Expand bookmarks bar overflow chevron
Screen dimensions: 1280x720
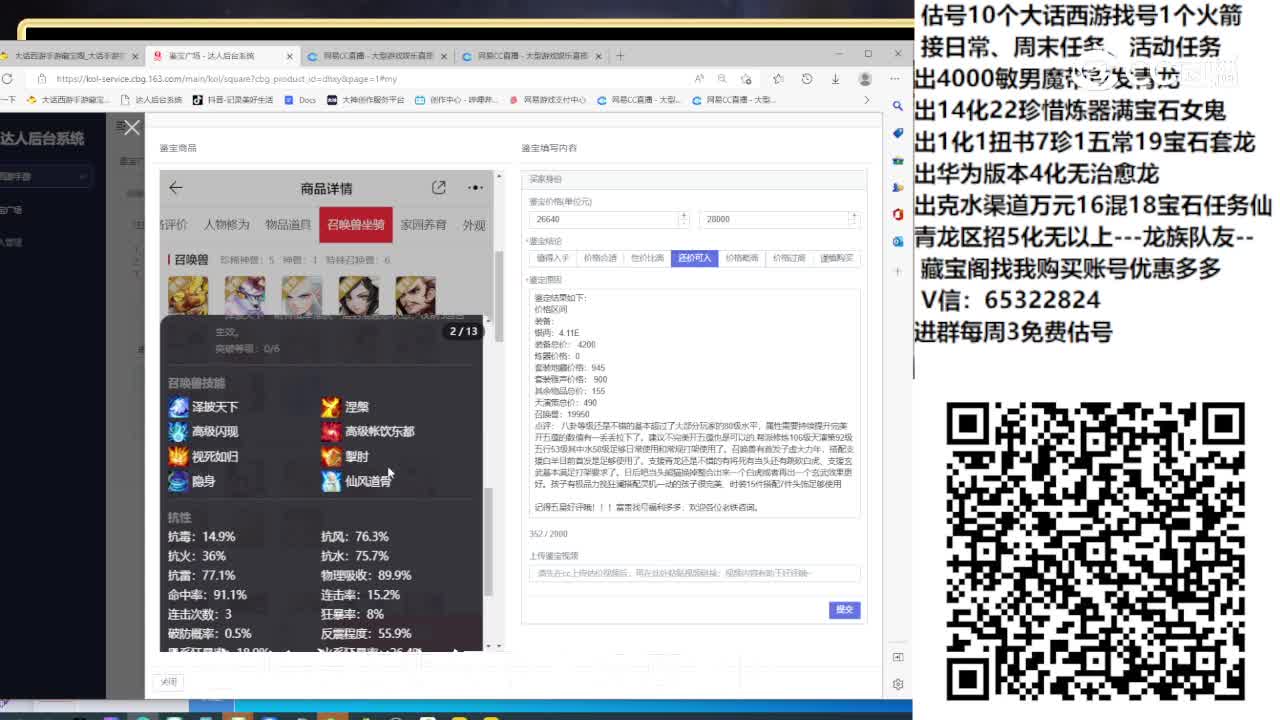click(x=867, y=100)
